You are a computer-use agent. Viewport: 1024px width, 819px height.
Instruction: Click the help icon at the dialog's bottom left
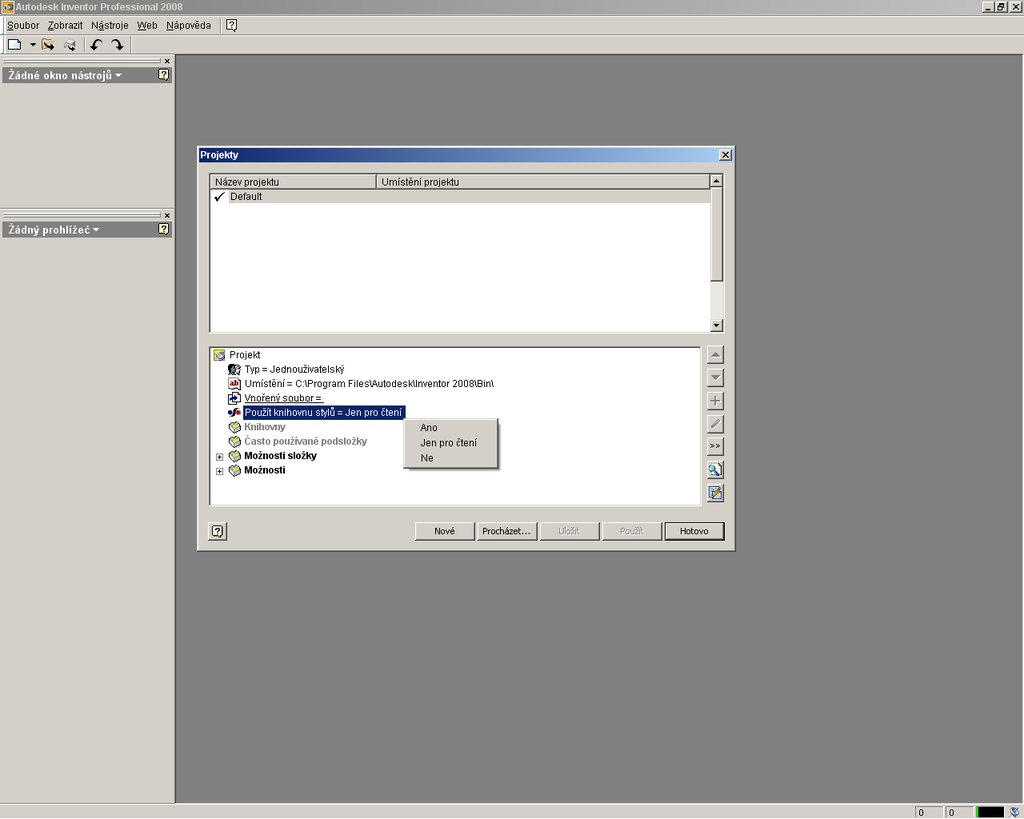[218, 531]
